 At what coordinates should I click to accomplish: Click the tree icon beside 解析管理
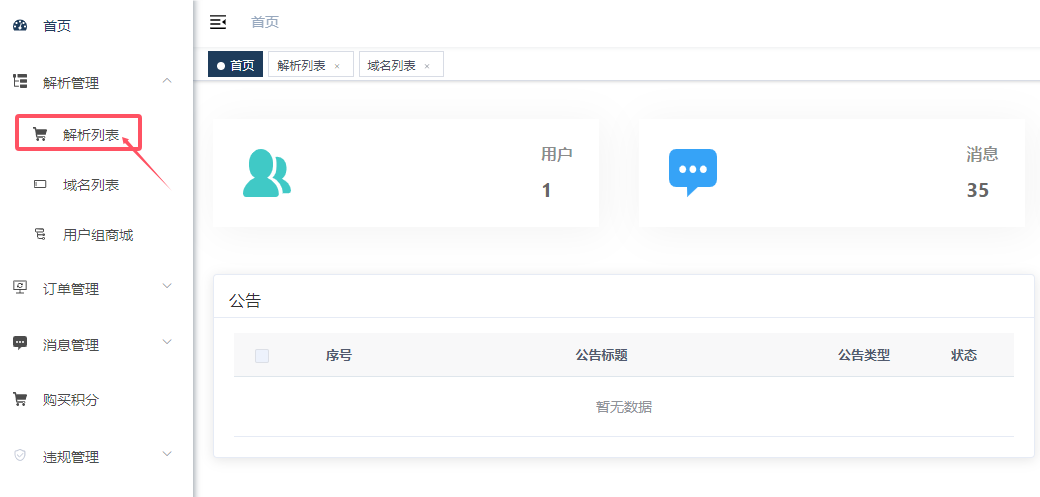[x=20, y=82]
